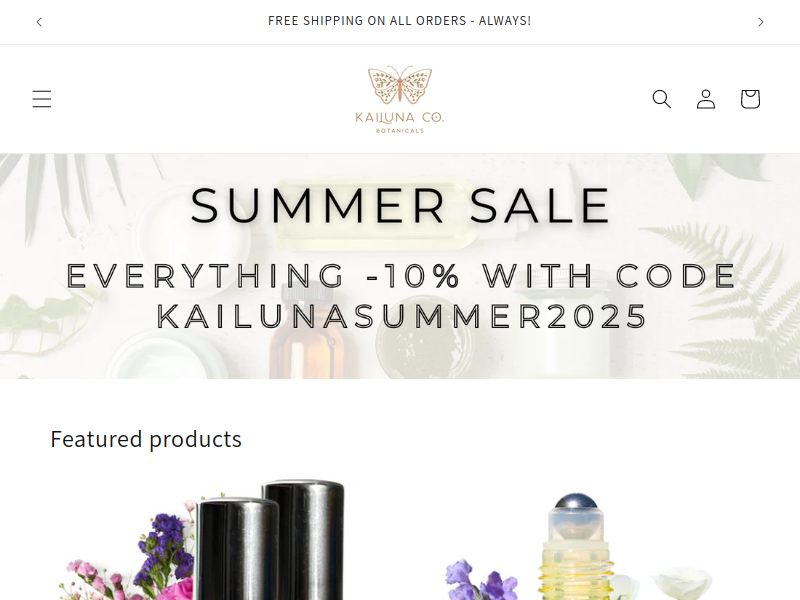Screen dimensions: 800x600
Task: Click the Kailuna Co. butterfly logo
Action: pyautogui.click(x=400, y=85)
